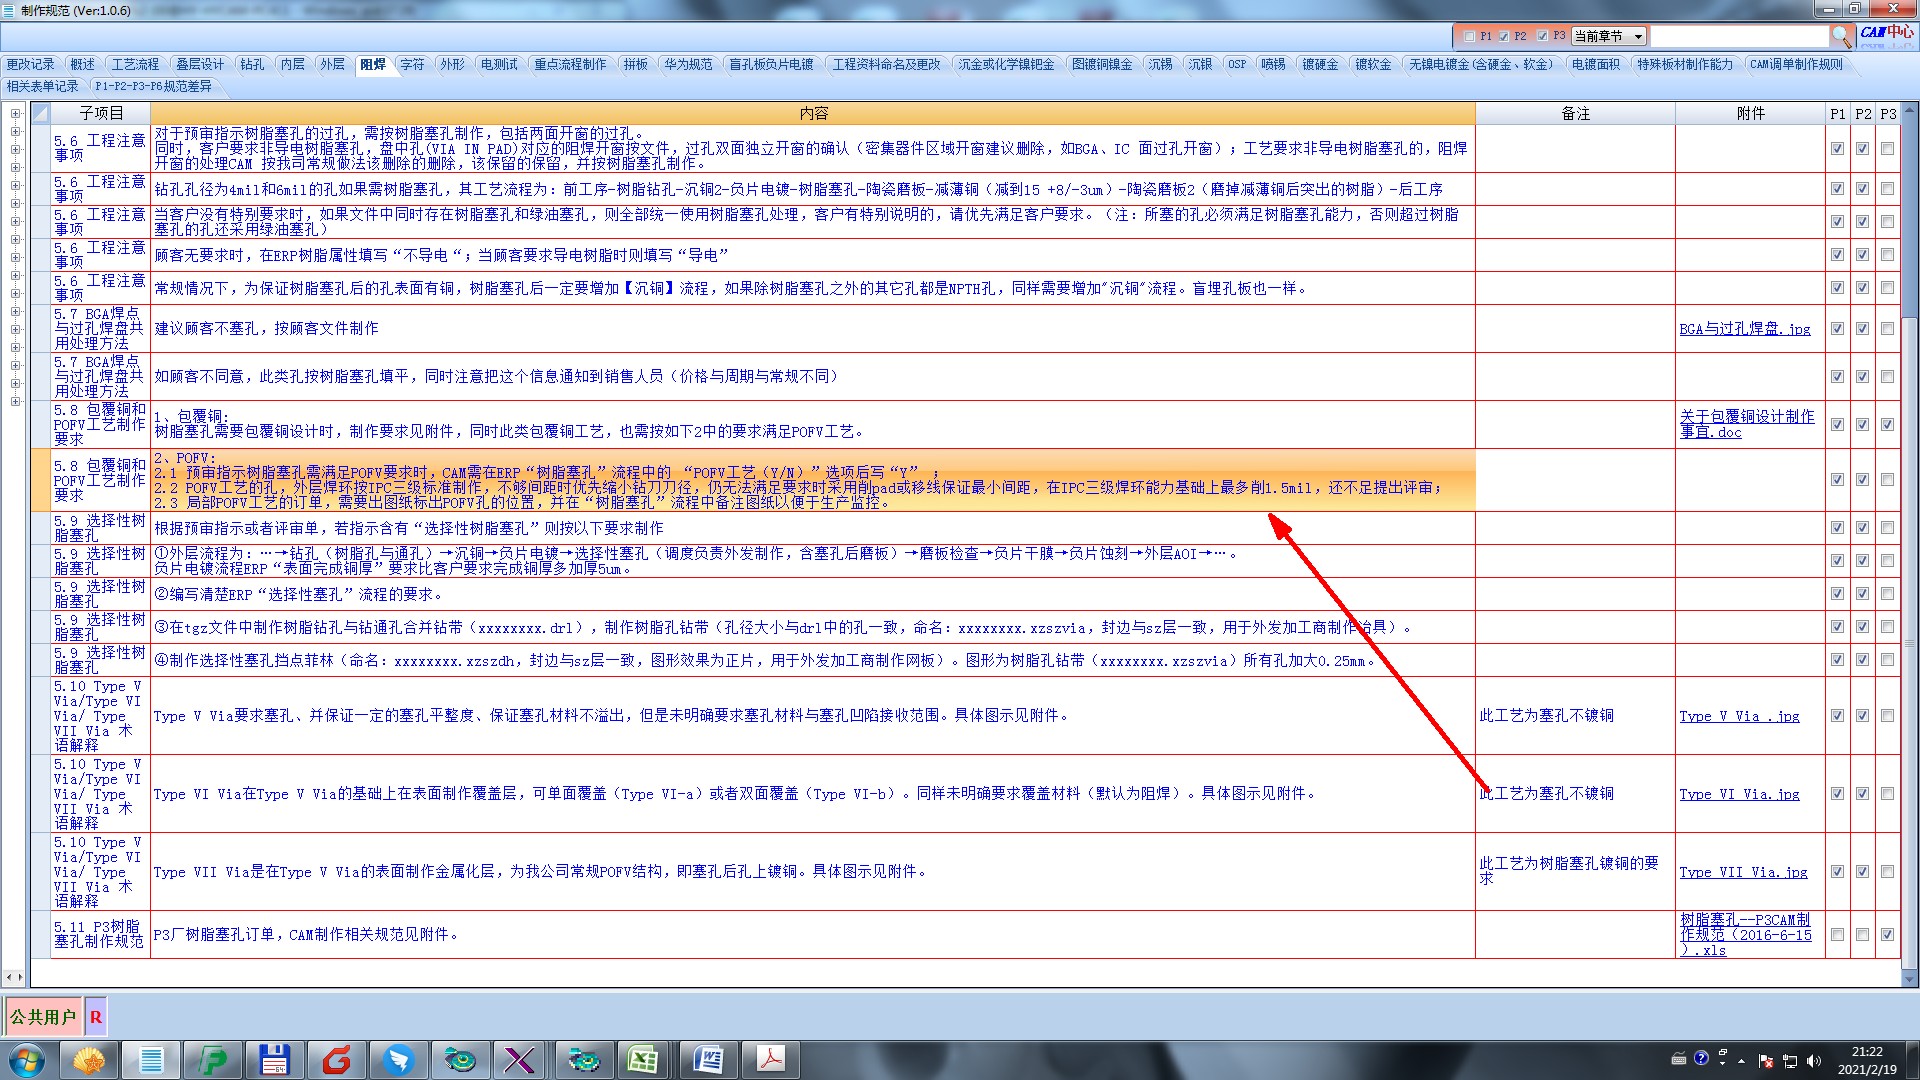Open second teal disc app beside Excel
This screenshot has width=1920, height=1080.
click(x=583, y=1060)
